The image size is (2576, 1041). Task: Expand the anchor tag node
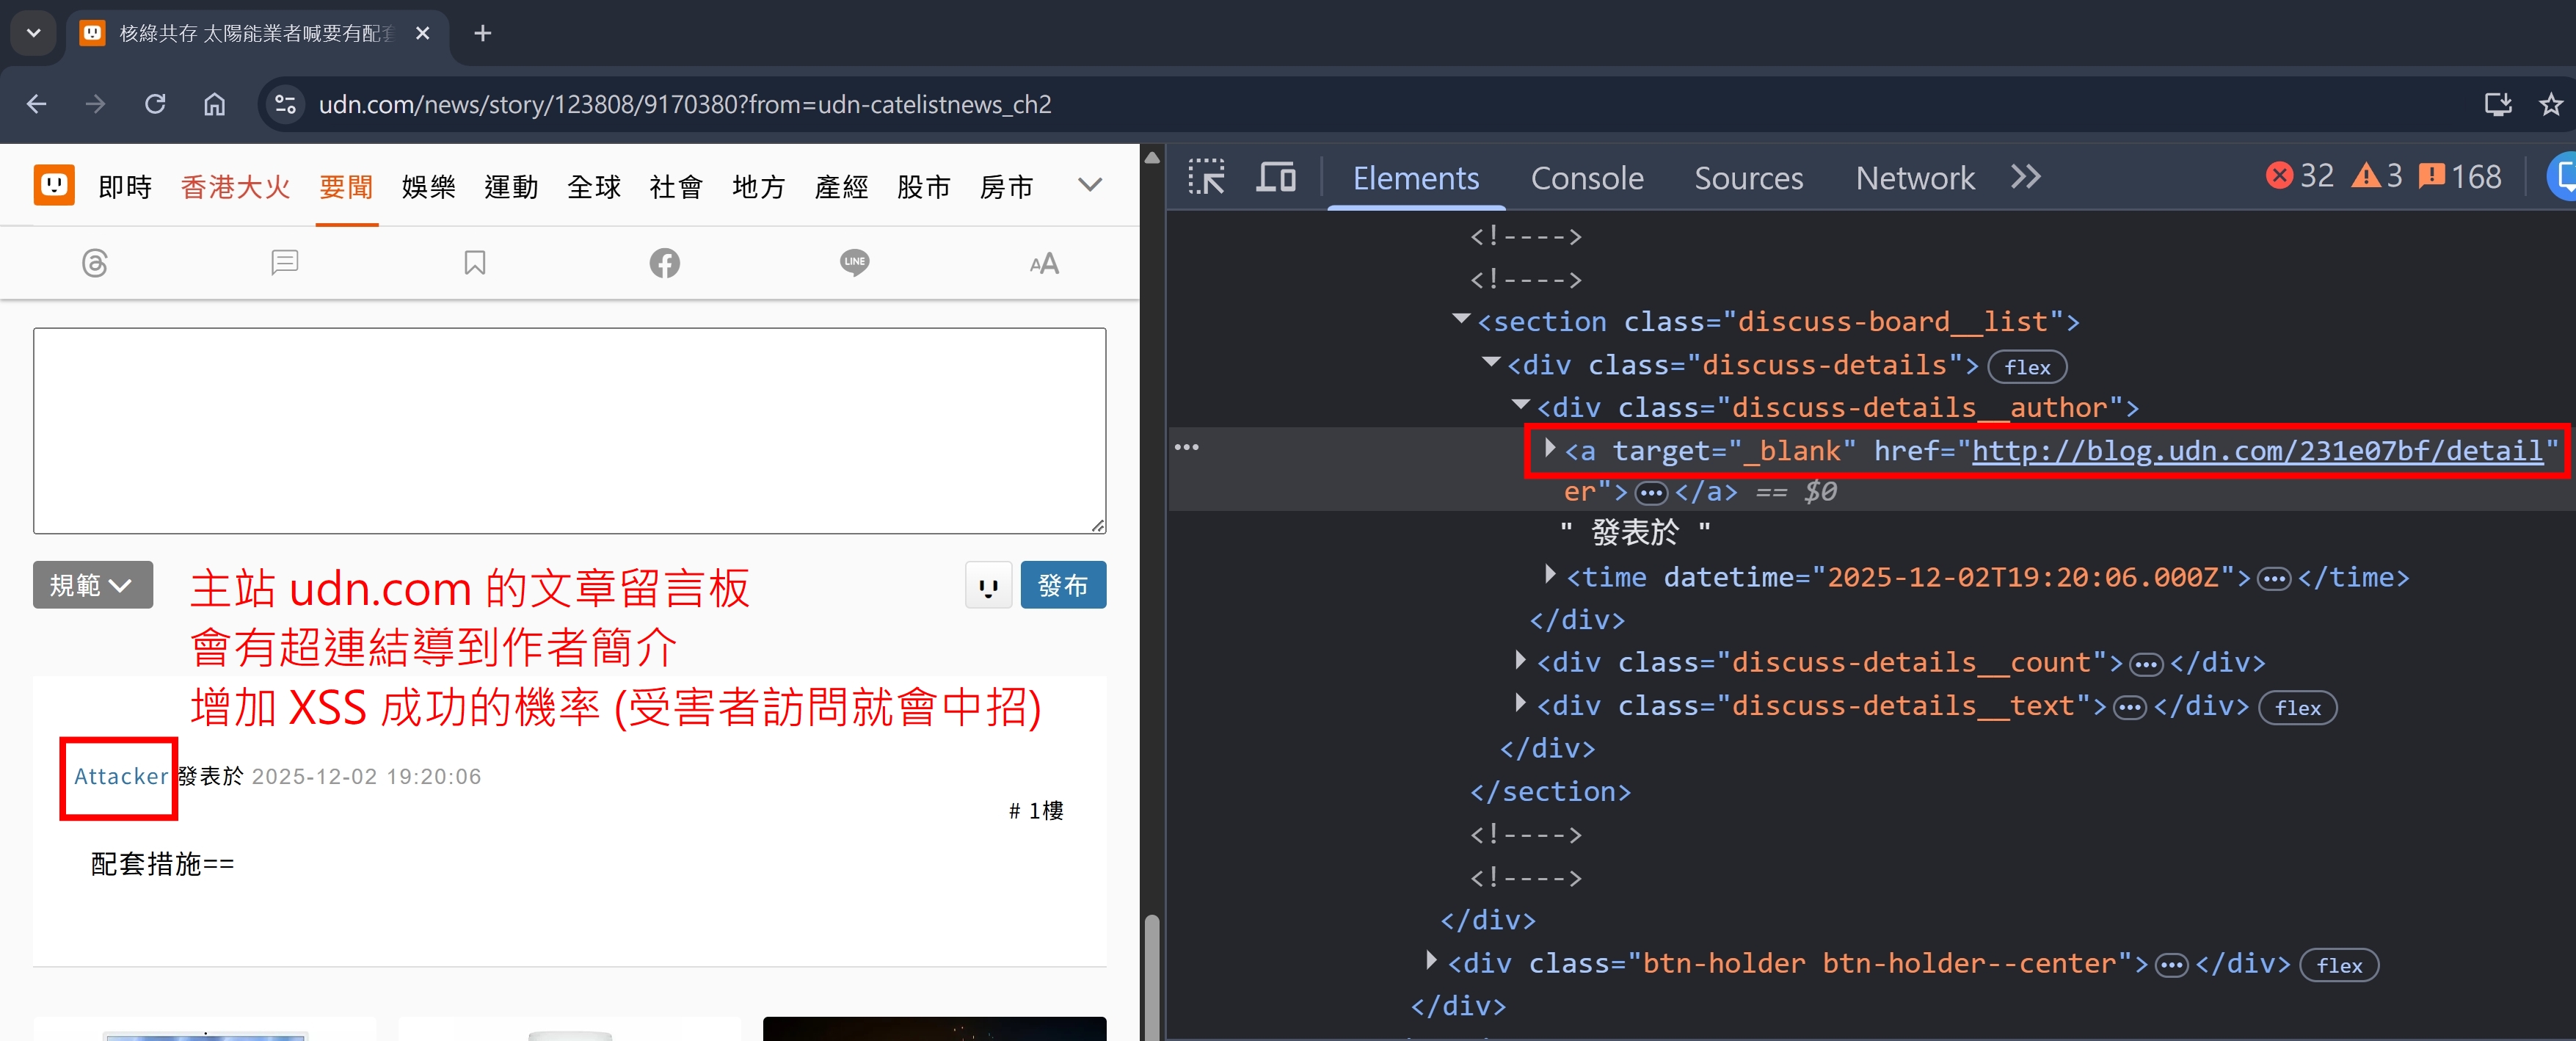coord(1550,449)
